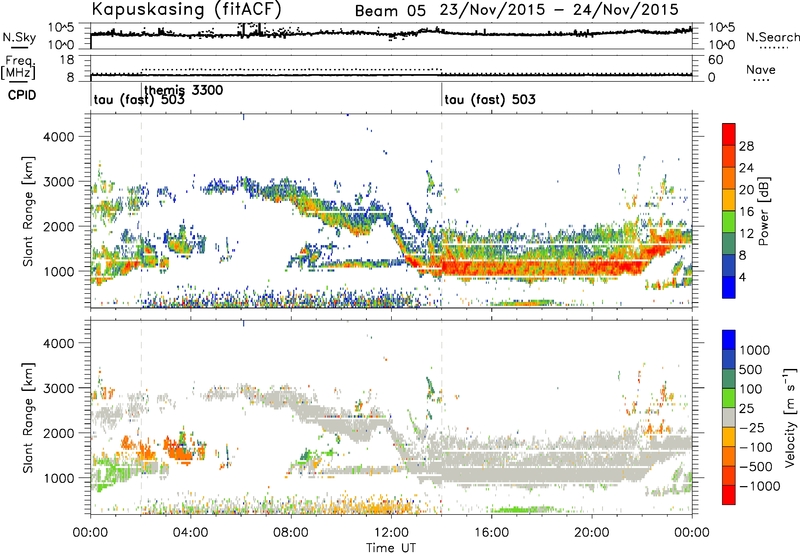Click the date range '23/Nov/2015 – 24/Nov/2015'
This screenshot has height=554, width=800.
559,10
